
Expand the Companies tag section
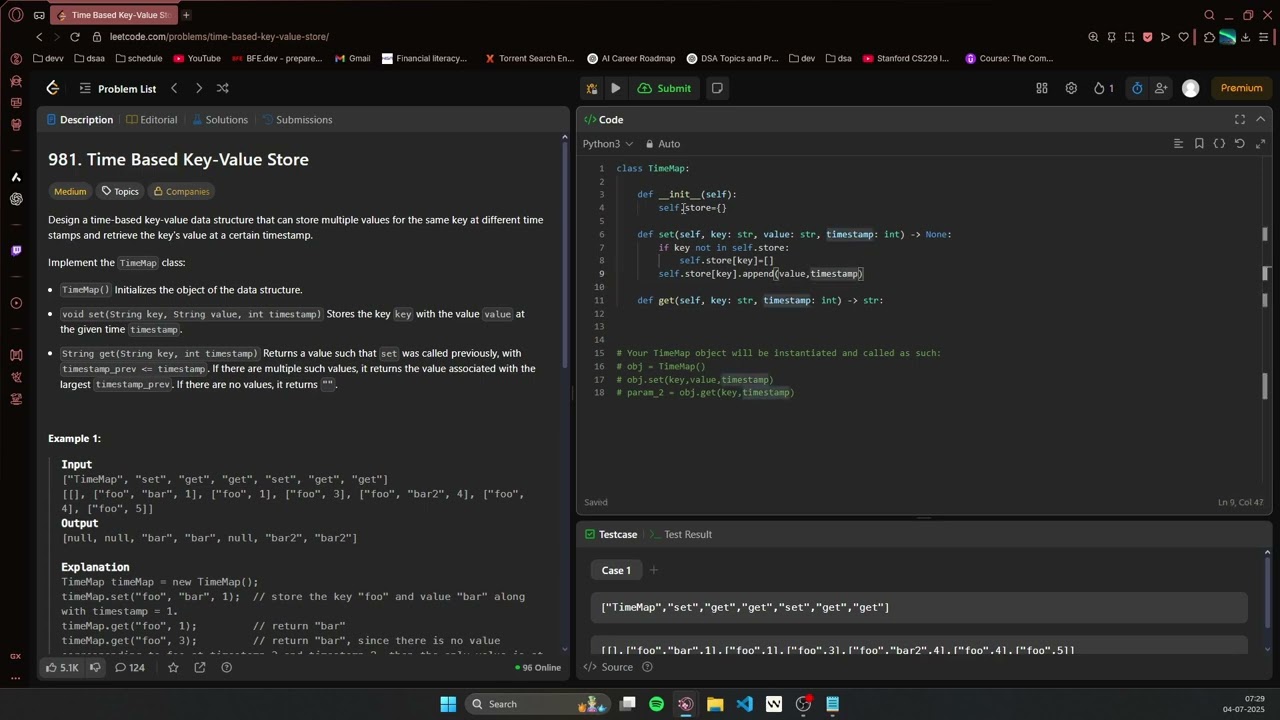[181, 191]
